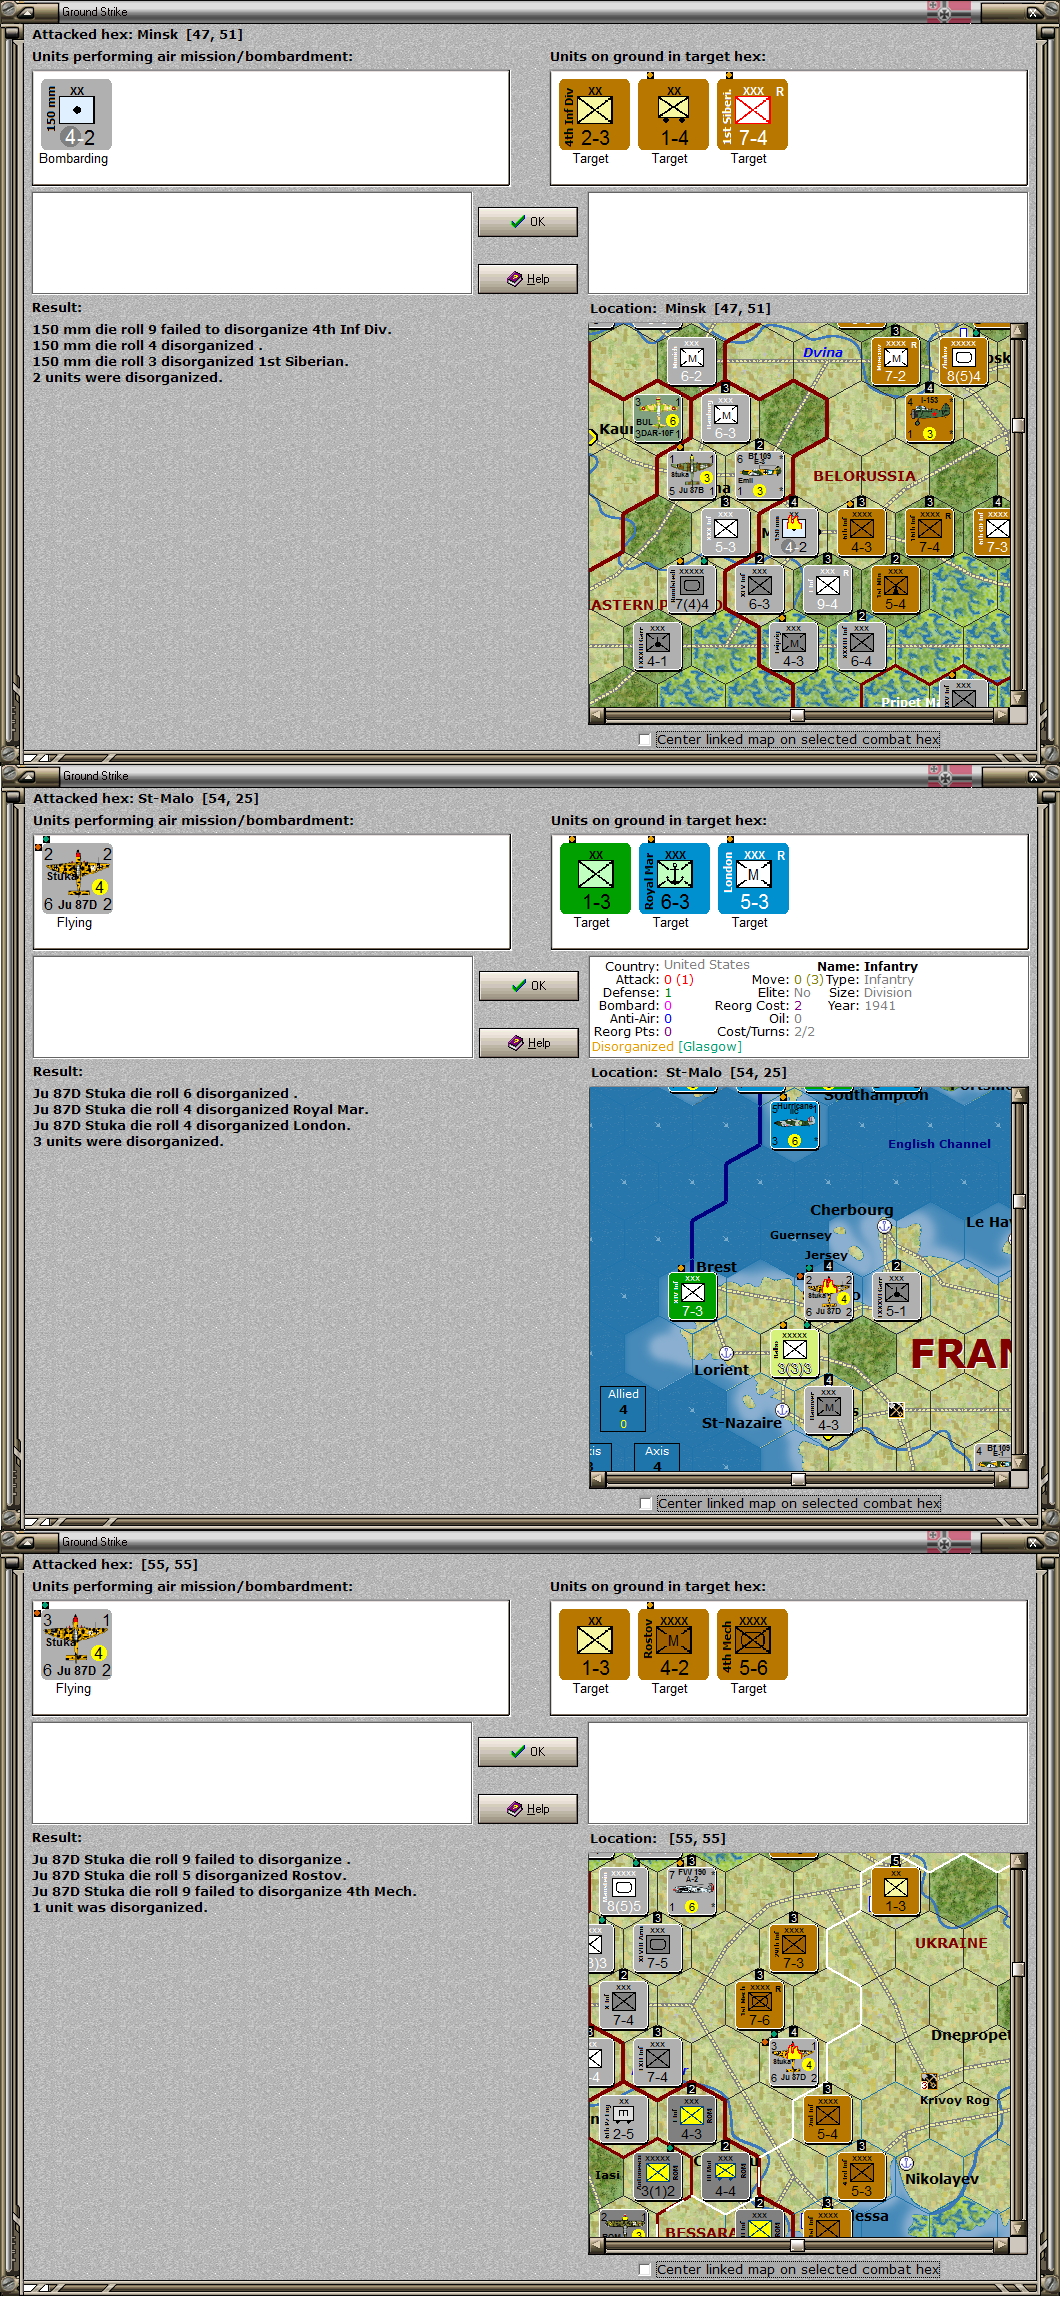Click the 8(5)4 orange unit on Minsk map
The height and width of the screenshot is (2300, 1060).
click(963, 361)
